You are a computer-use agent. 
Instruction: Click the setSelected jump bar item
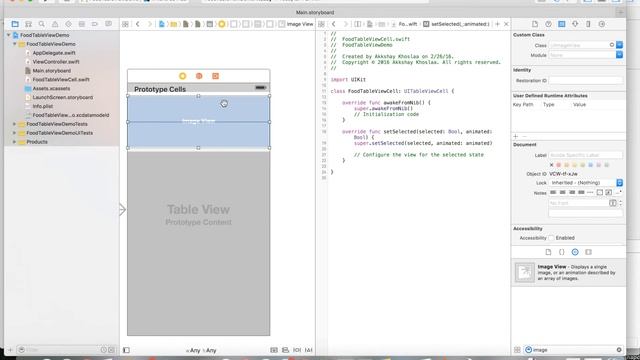point(456,24)
